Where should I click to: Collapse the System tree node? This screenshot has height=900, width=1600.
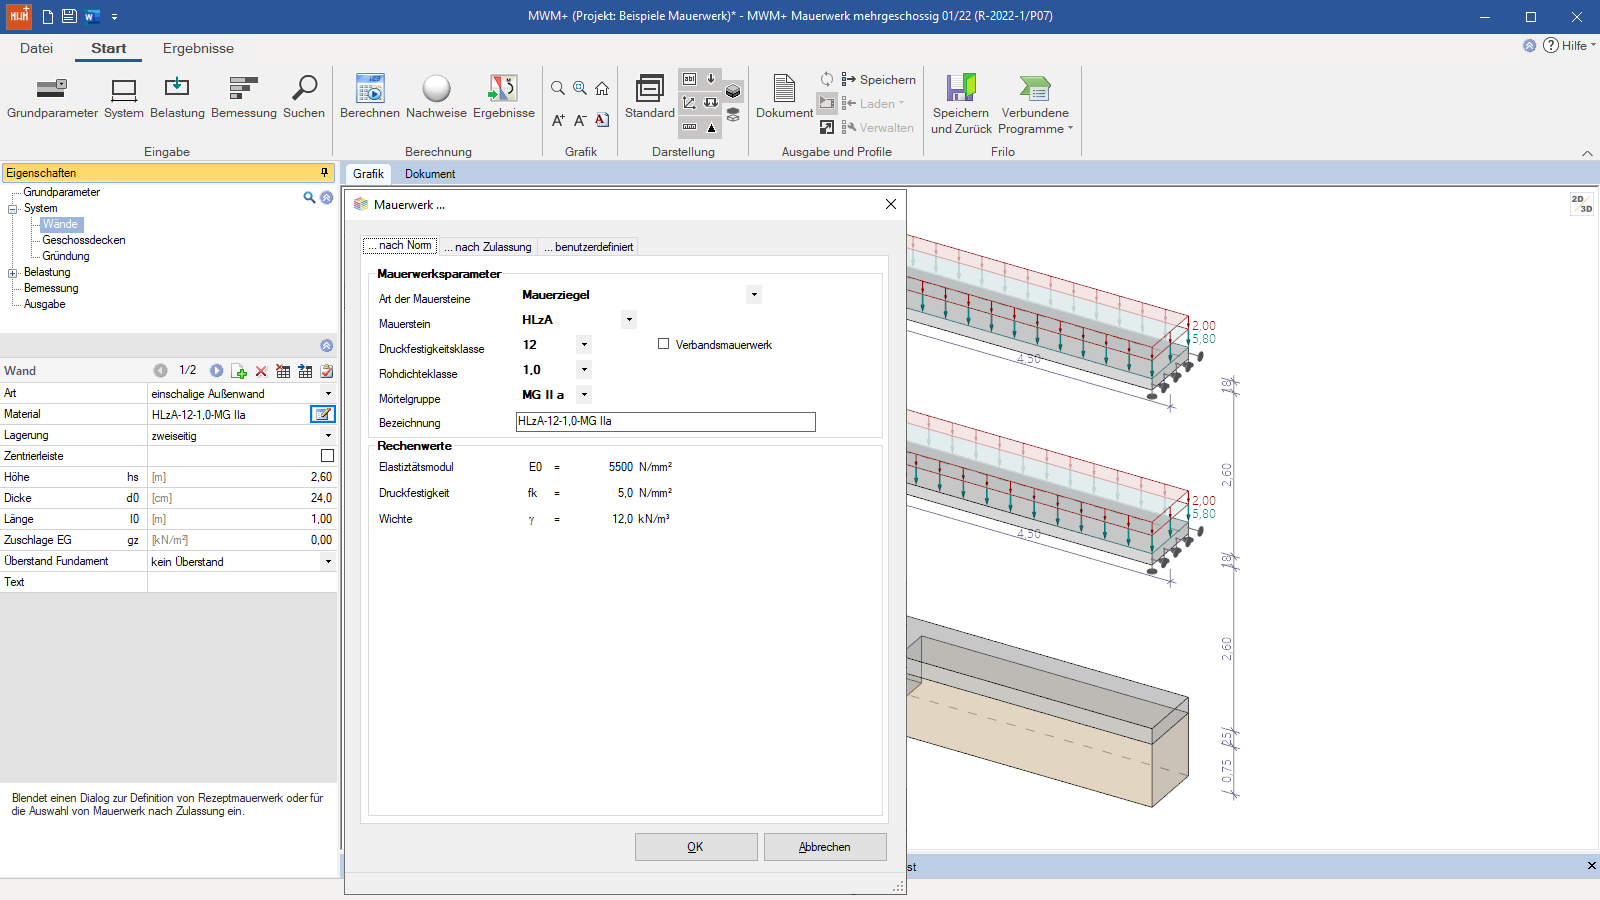13,209
